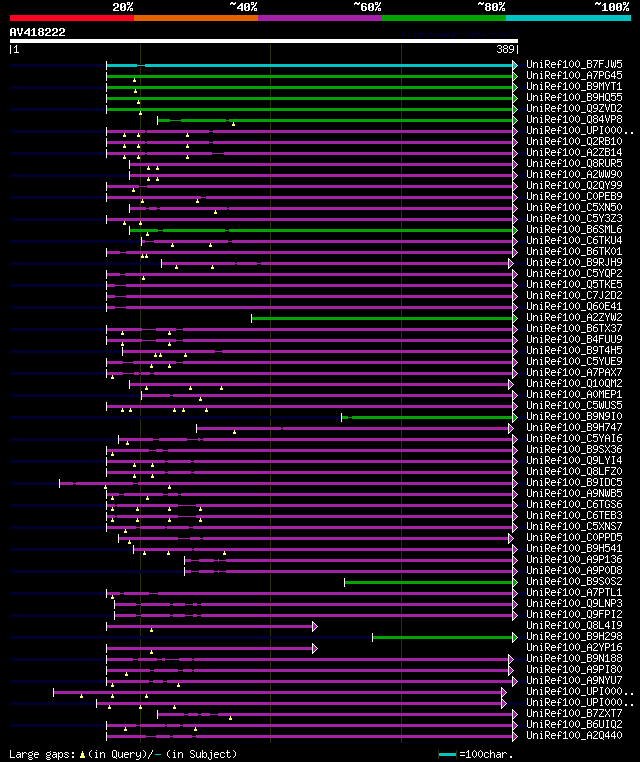Click the UniRef100_C5YQP2 label
The height and width of the screenshot is (762, 640).
coord(574,273)
